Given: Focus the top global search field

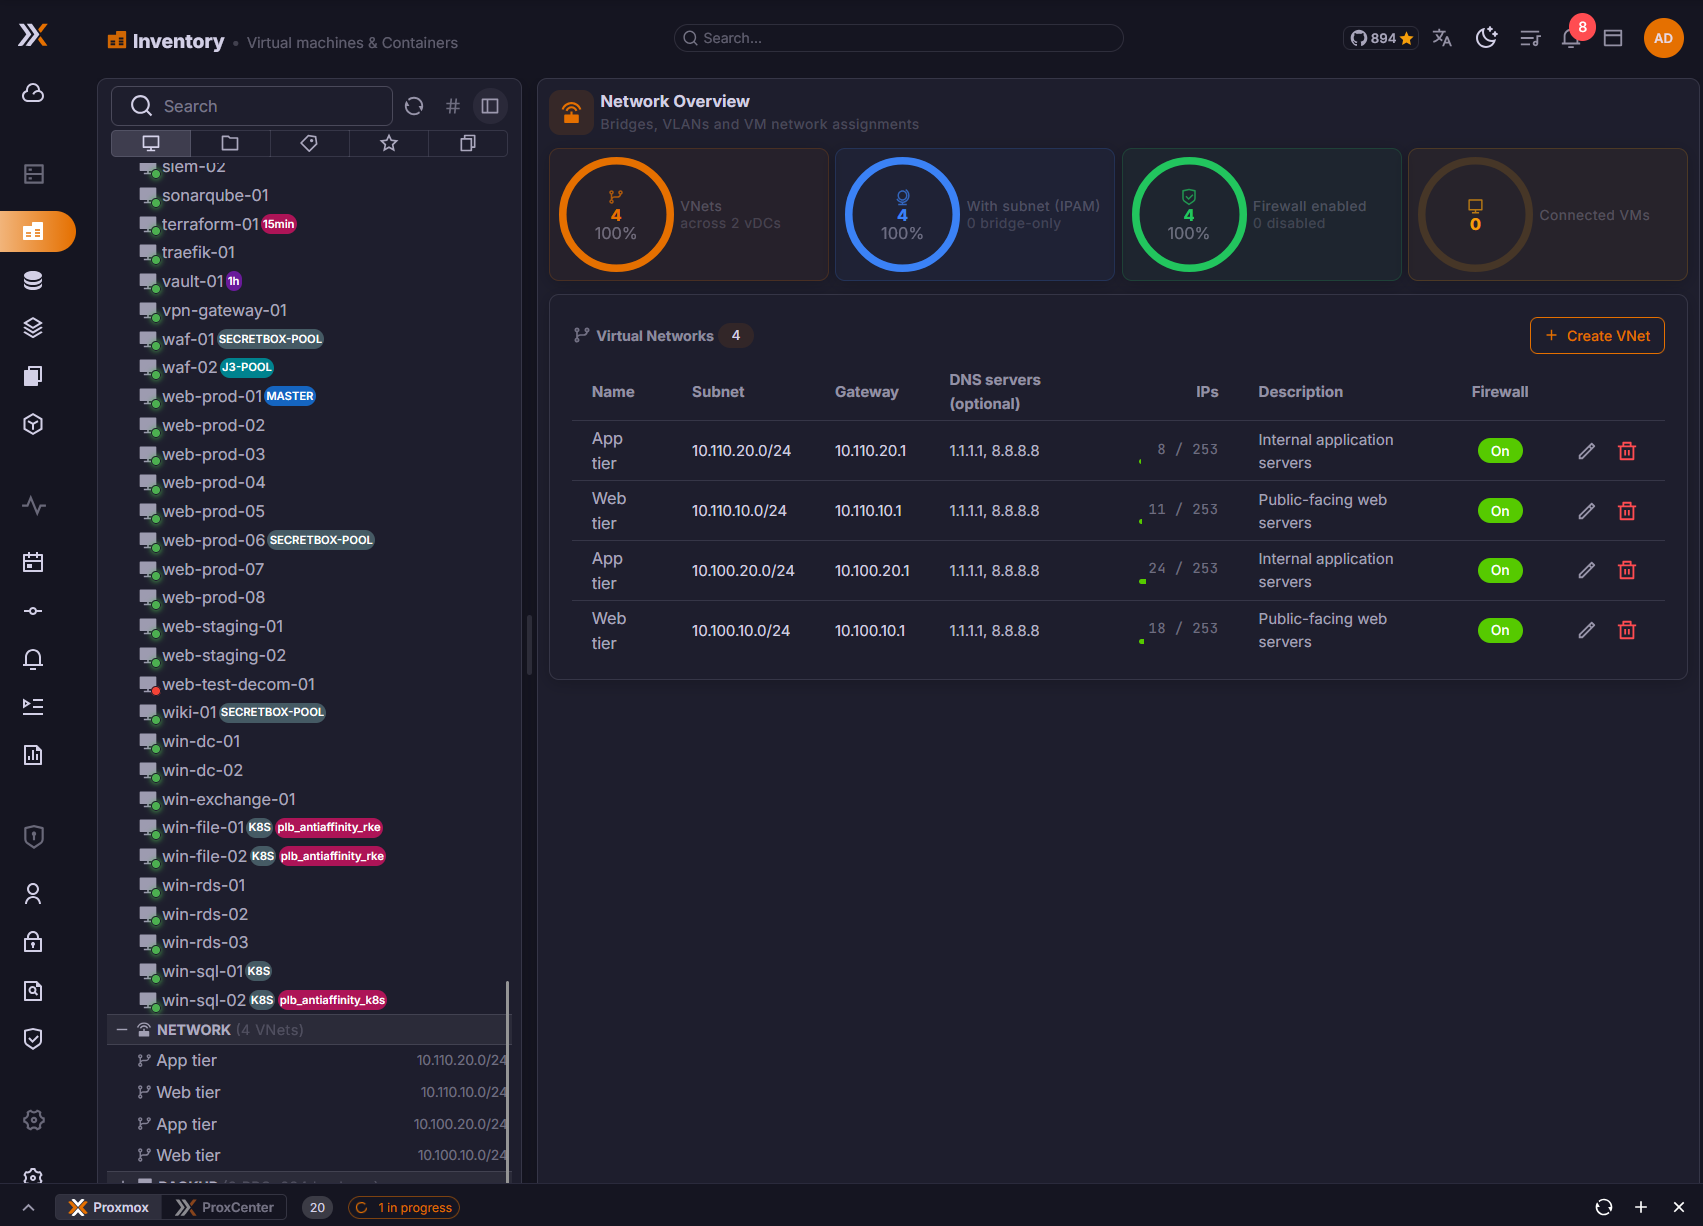Looking at the screenshot, I should (899, 38).
